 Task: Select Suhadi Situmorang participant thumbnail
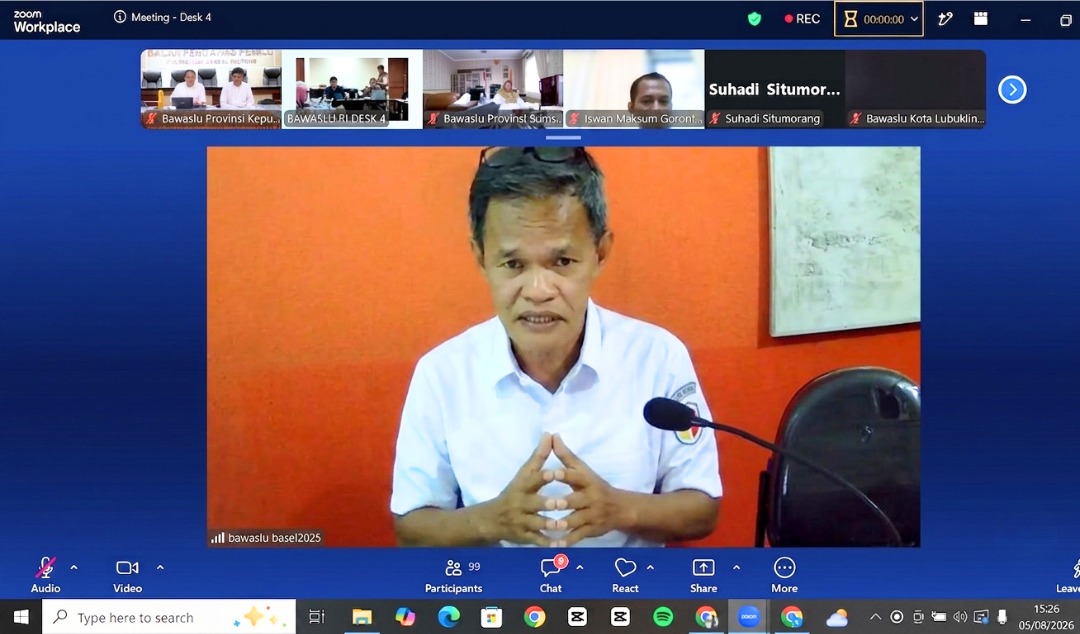pyautogui.click(x=775, y=89)
